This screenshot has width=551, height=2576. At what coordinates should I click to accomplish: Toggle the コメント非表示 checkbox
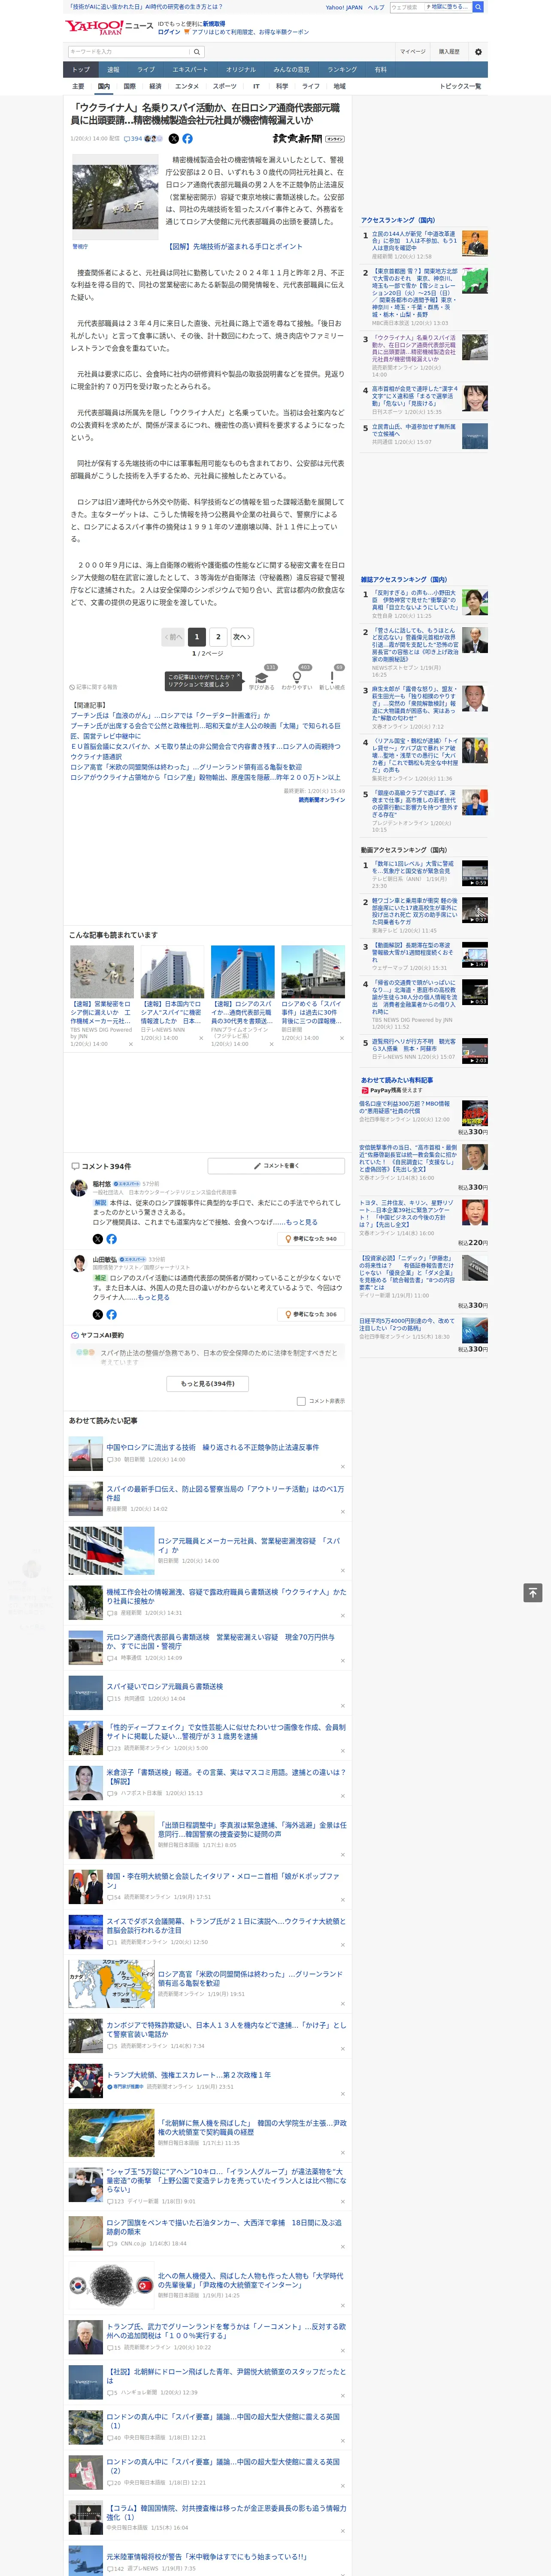tap(301, 1401)
